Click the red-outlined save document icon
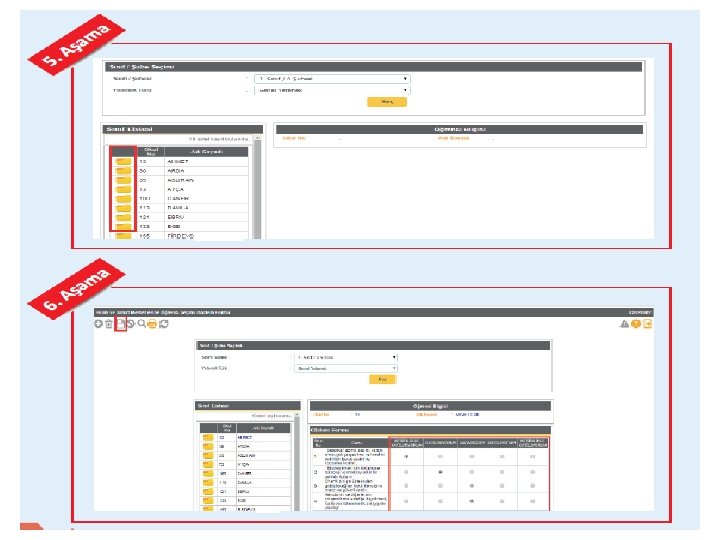This screenshot has width=720, height=540. point(120,324)
